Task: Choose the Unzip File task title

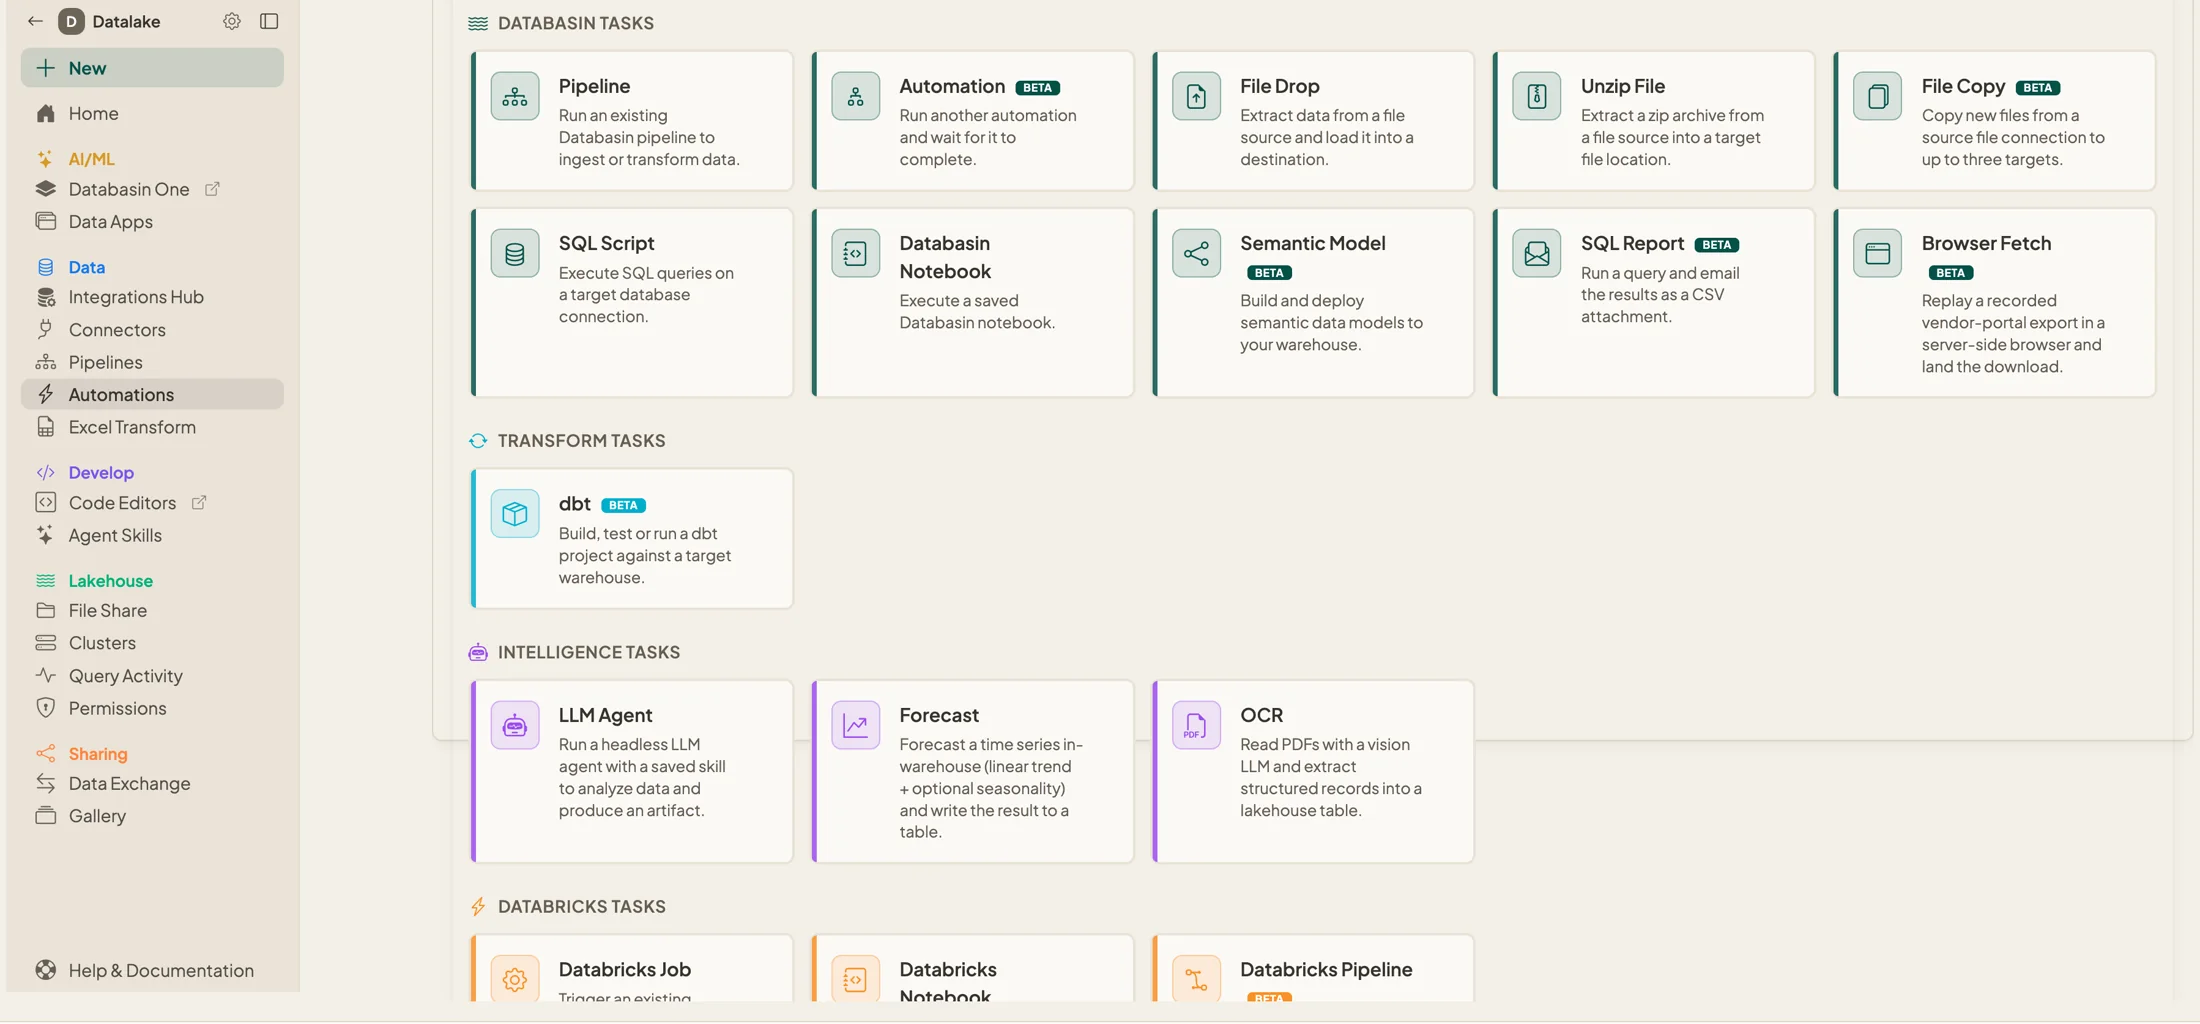Action: point(1622,87)
